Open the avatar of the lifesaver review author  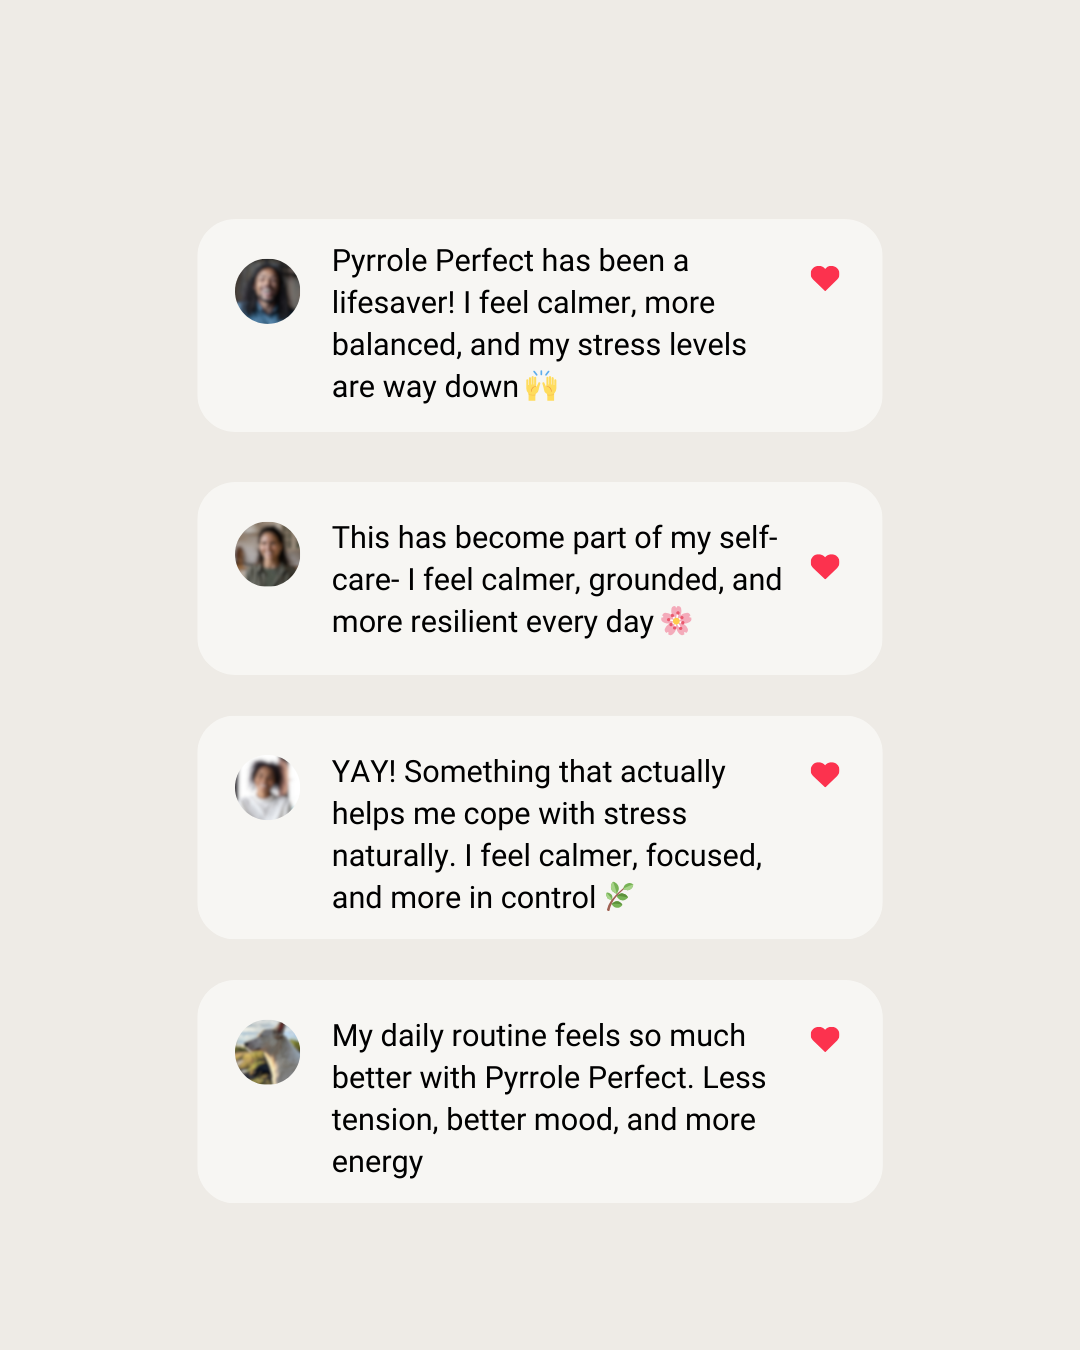(x=267, y=291)
